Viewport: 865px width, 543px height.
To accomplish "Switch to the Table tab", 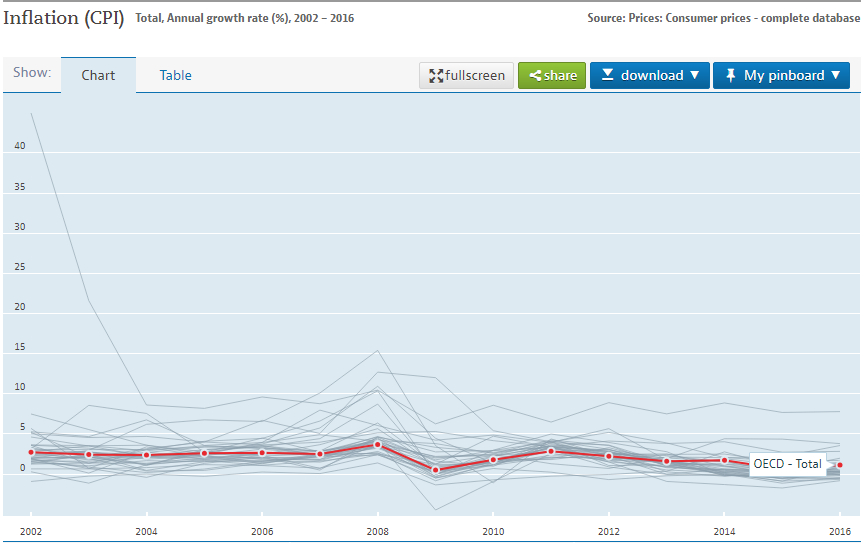I will (175, 76).
